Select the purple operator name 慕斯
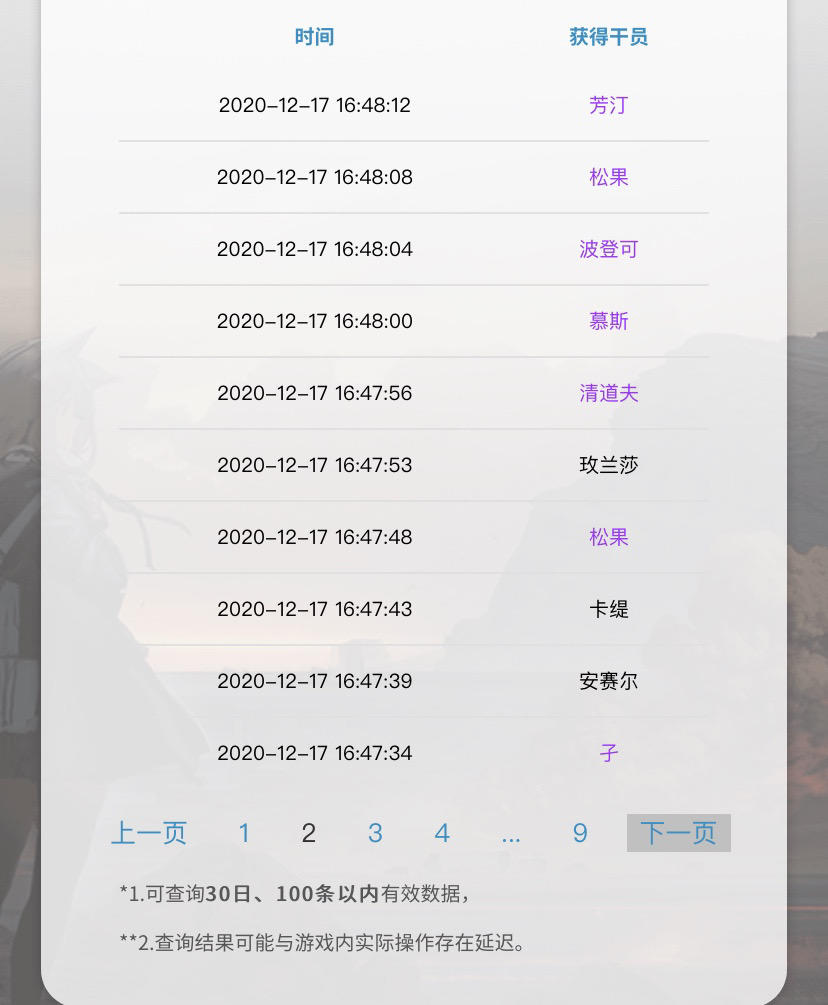This screenshot has width=828, height=1005. [608, 321]
